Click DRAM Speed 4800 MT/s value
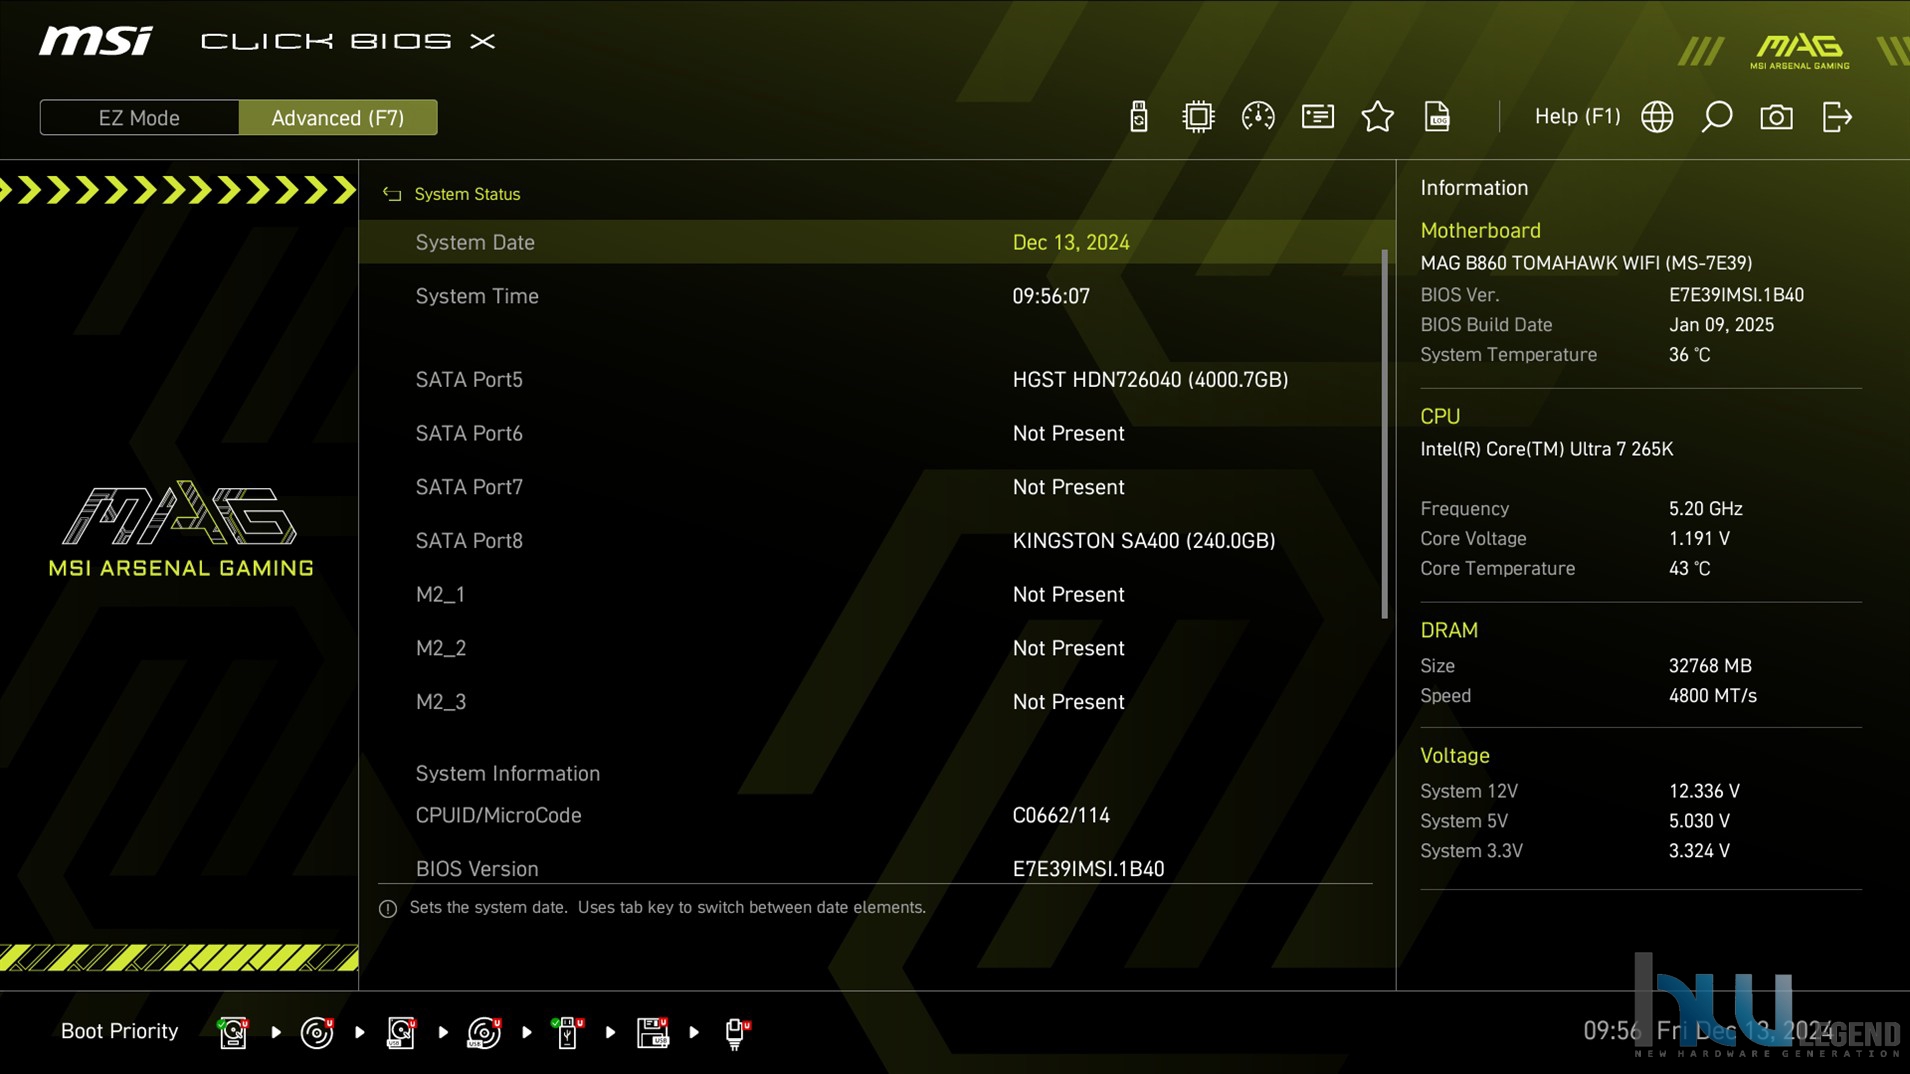Viewport: 1910px width, 1074px height. (1712, 696)
